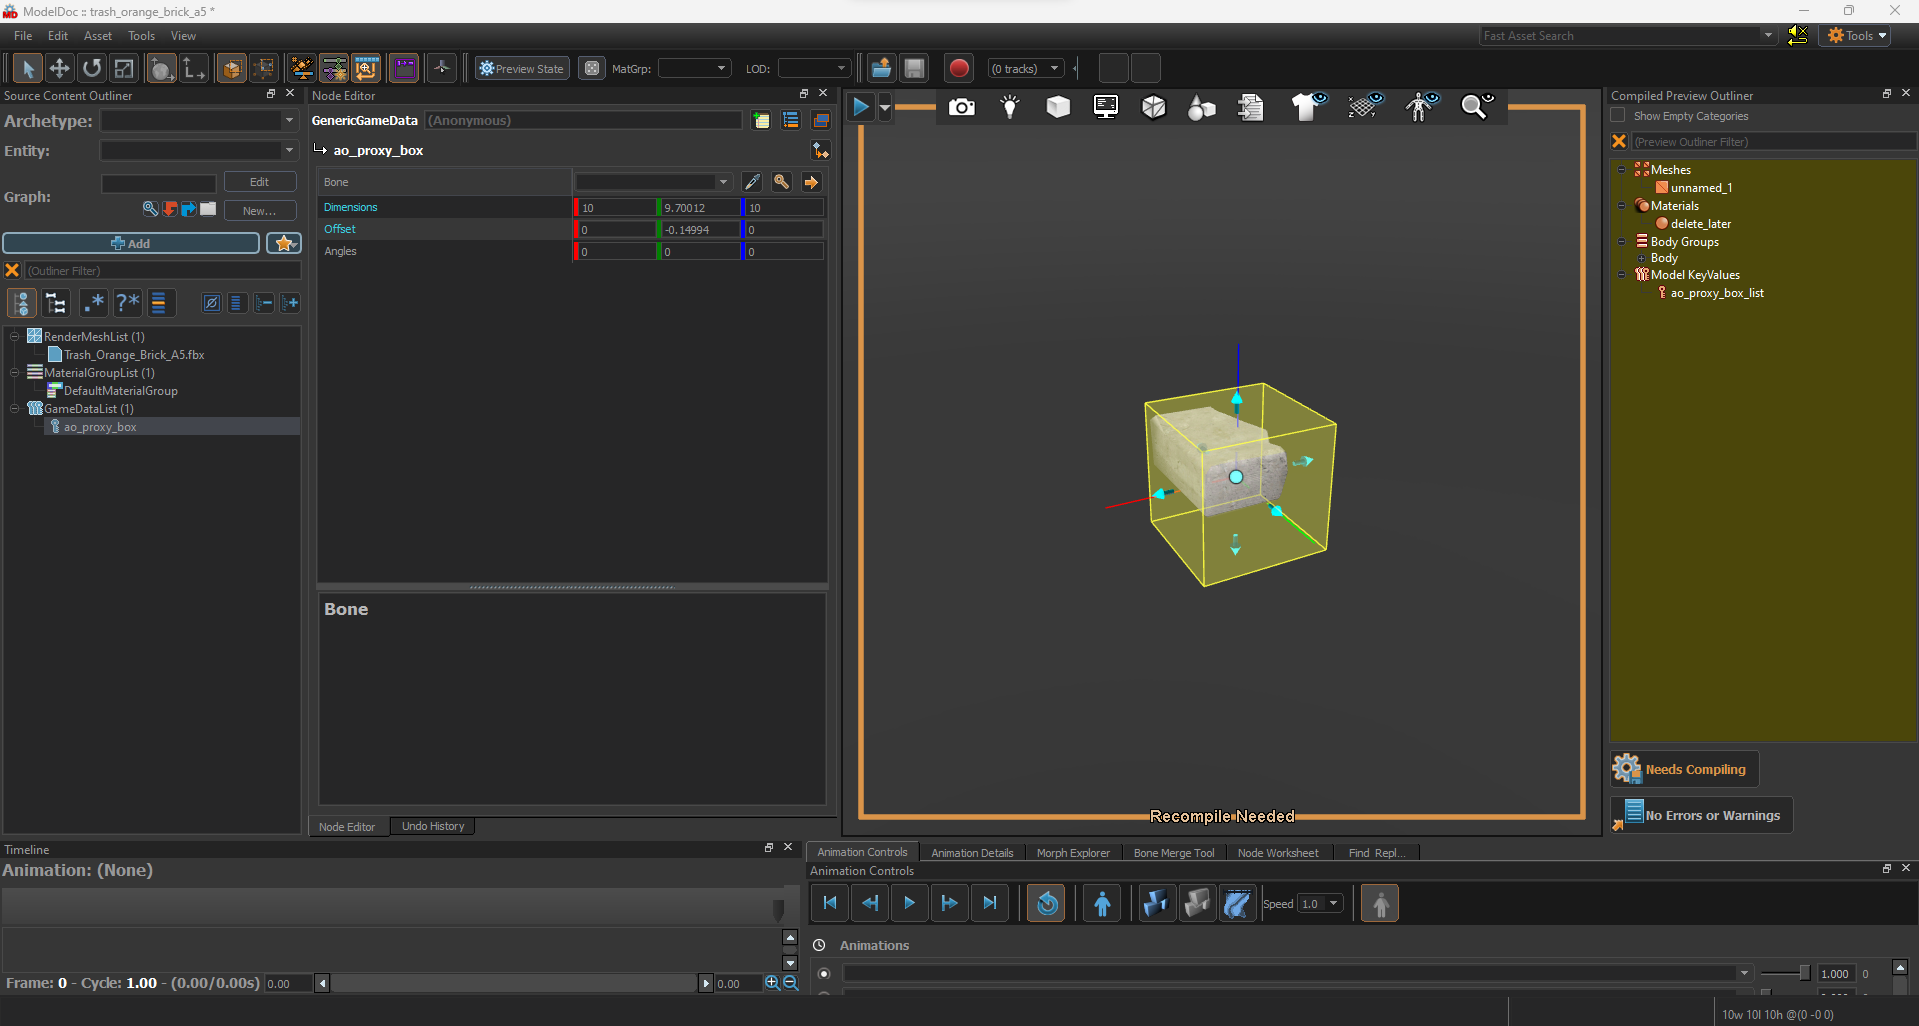Open the LOD dropdown
Viewport: 1919px width, 1026px height.
coord(814,69)
